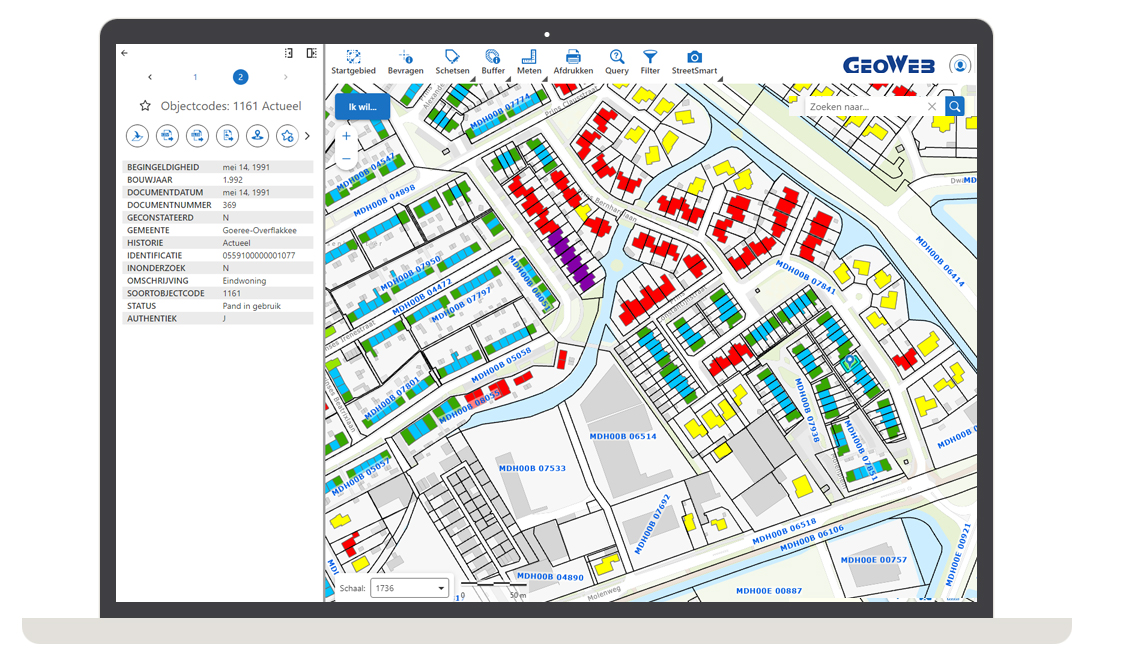Open the Schaal 1736 scale dropdown

(x=410, y=588)
